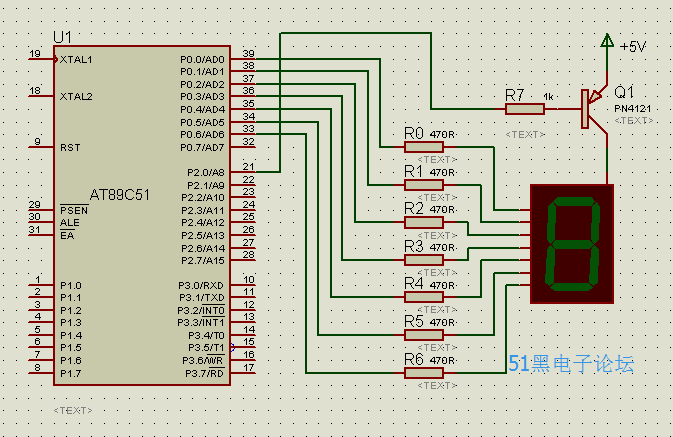Image resolution: width=673 pixels, height=437 pixels.
Task: Click the PN4121 transistor part label
Action: [633, 109]
